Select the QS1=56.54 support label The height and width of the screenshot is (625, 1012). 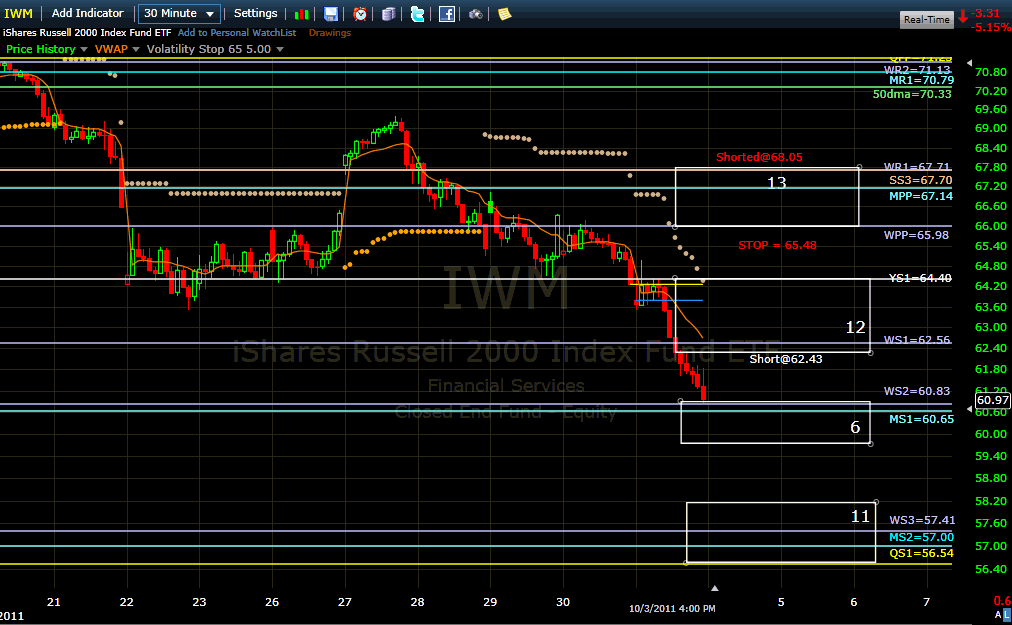click(x=921, y=553)
